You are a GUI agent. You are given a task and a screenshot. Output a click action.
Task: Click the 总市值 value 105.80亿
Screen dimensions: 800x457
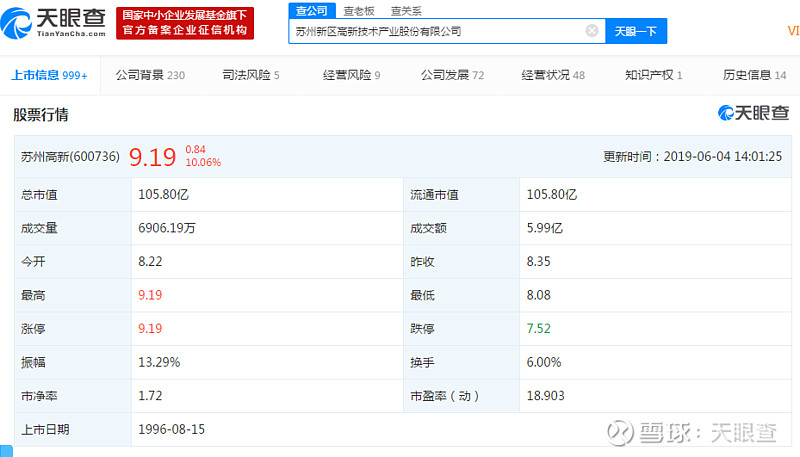click(x=163, y=195)
